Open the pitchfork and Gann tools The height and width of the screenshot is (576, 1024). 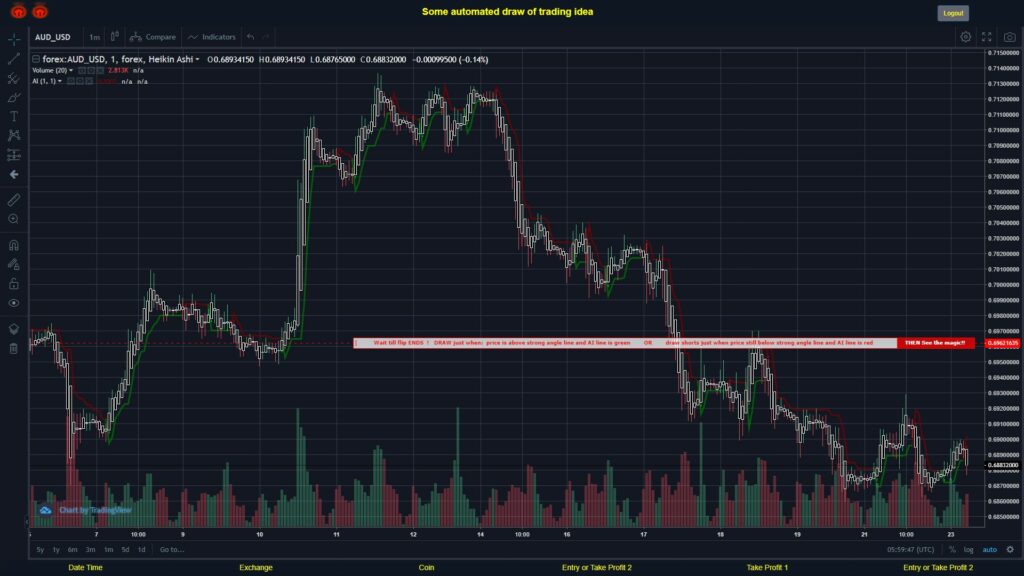tap(14, 78)
